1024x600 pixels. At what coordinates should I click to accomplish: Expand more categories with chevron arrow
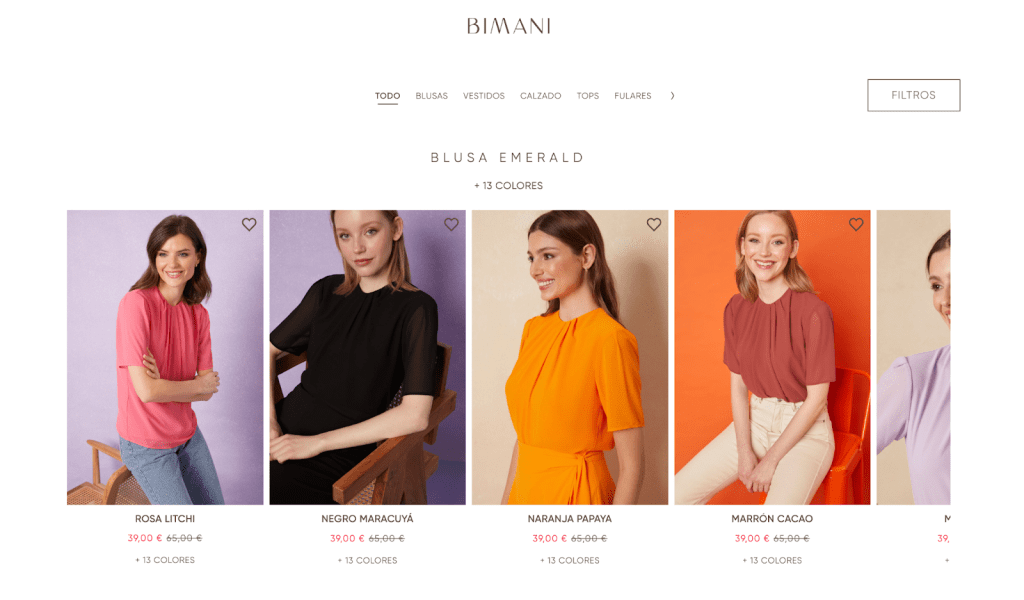point(672,96)
